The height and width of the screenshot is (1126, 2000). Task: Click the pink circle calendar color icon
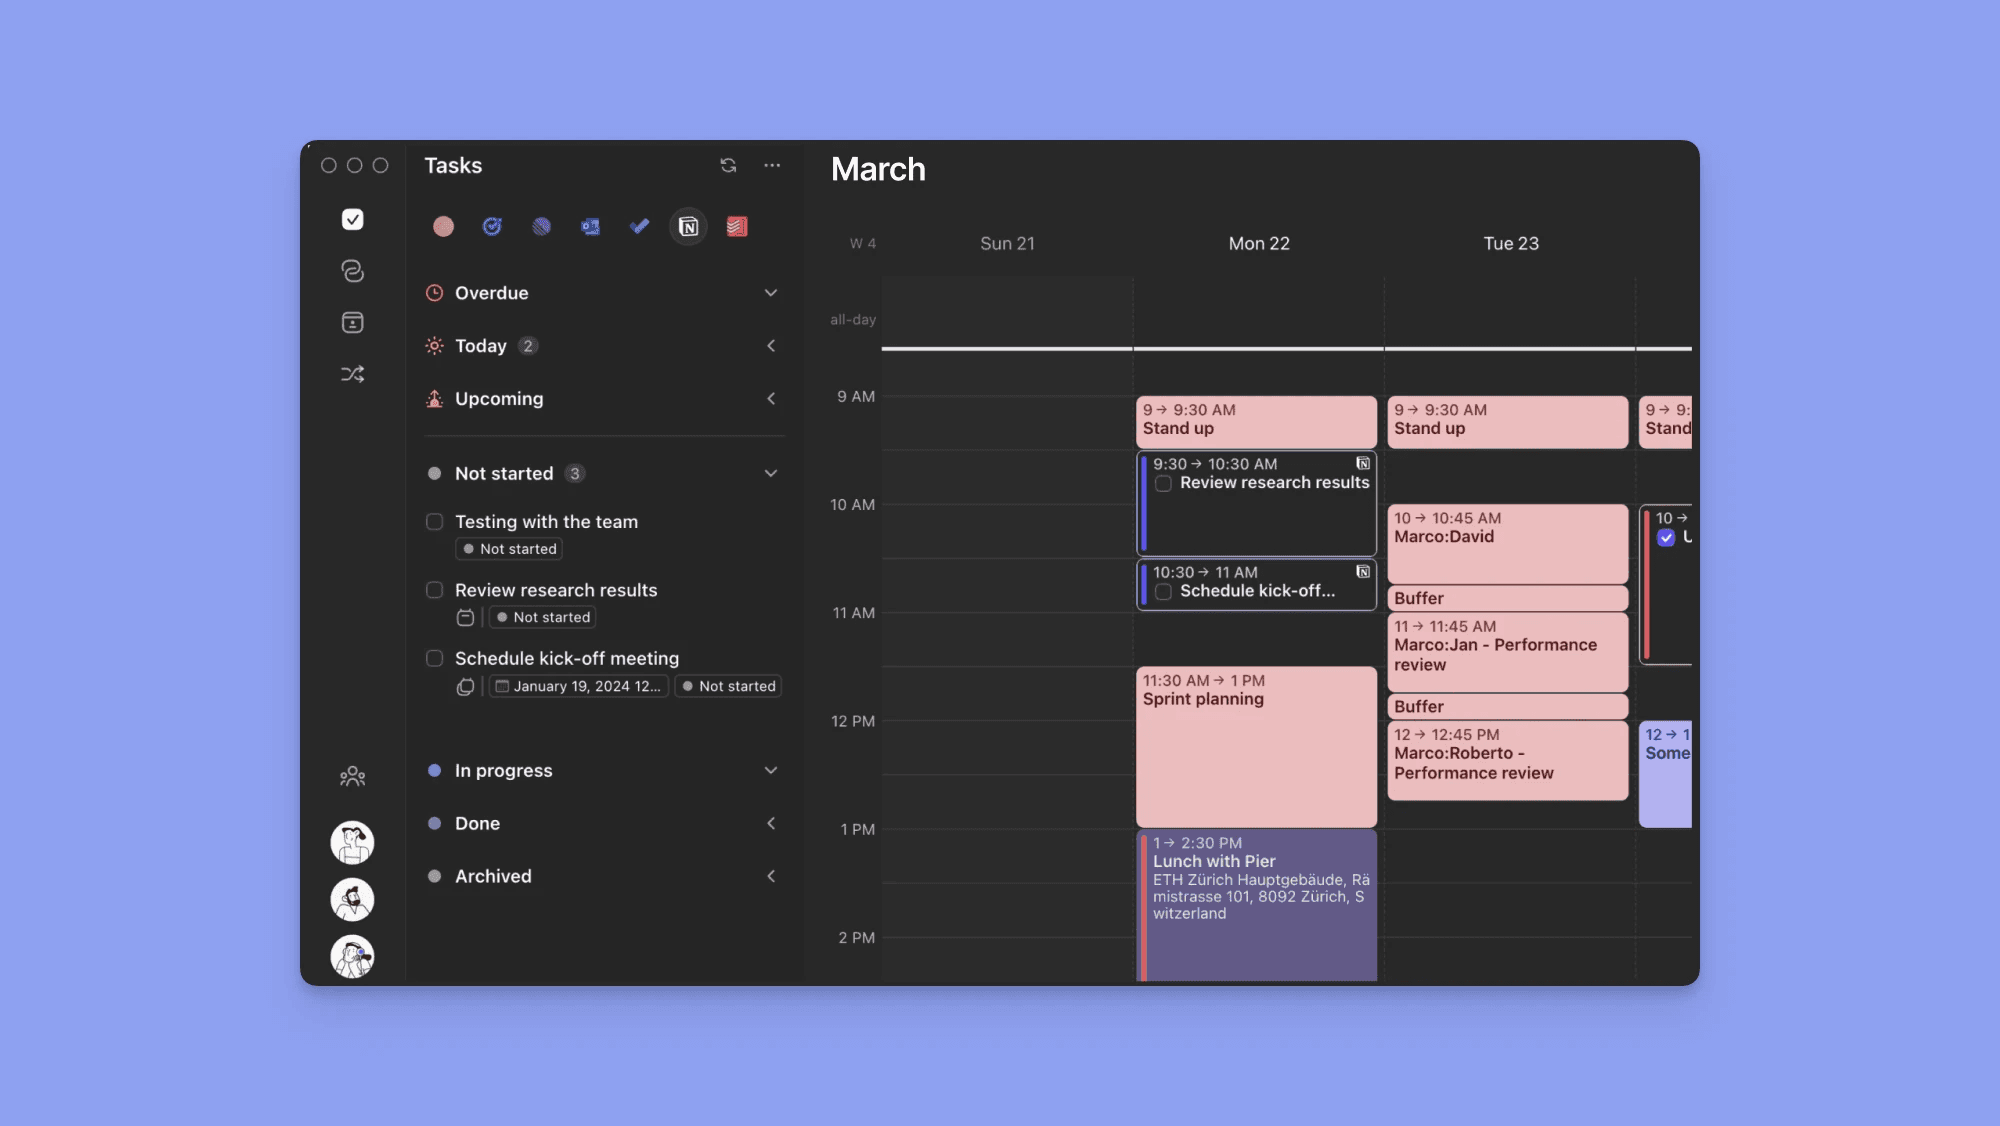pyautogui.click(x=443, y=227)
